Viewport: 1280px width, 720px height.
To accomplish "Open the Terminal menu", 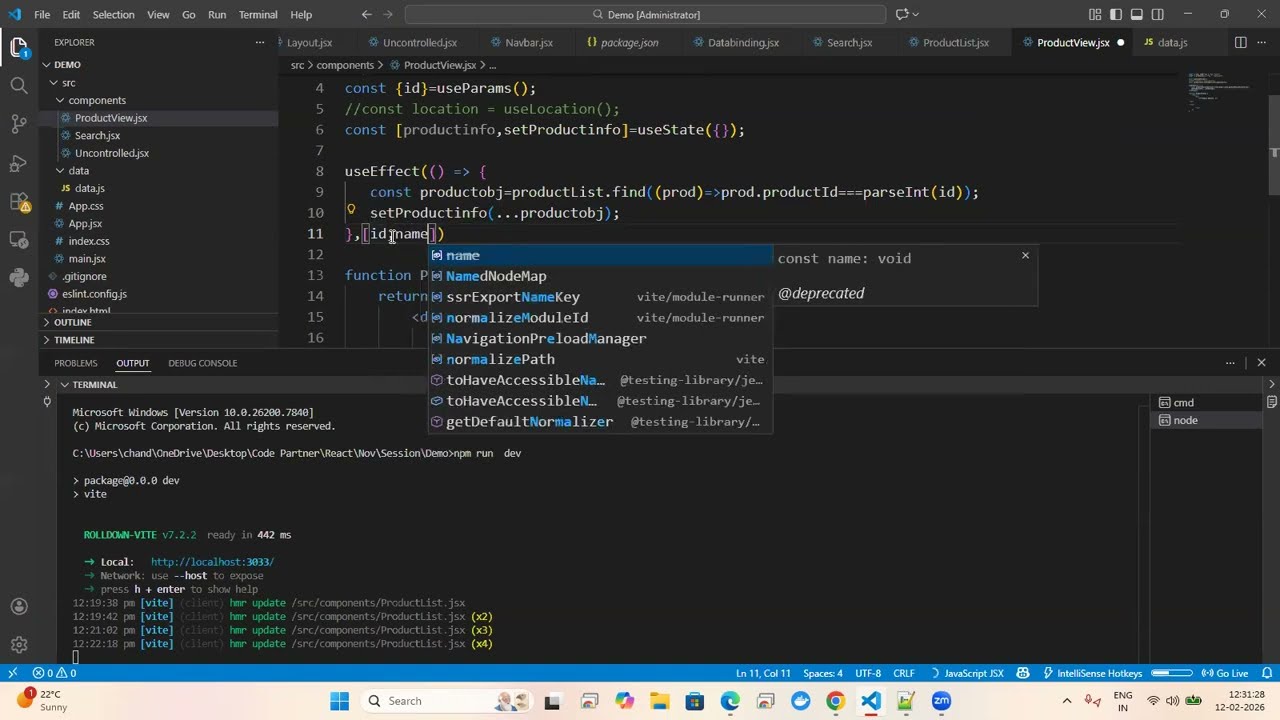I will point(258,14).
